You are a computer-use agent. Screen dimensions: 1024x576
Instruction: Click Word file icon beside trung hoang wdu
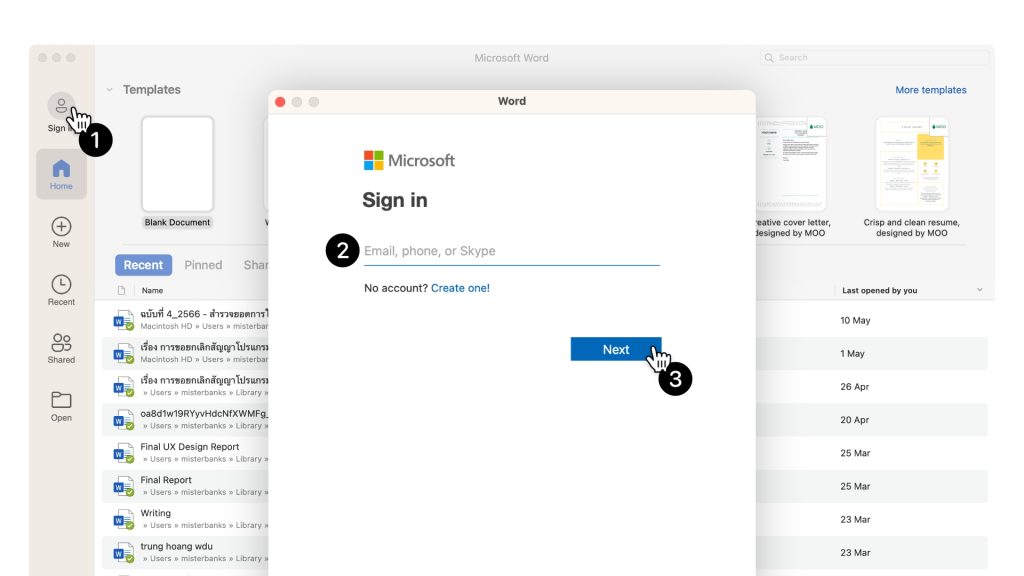point(123,553)
